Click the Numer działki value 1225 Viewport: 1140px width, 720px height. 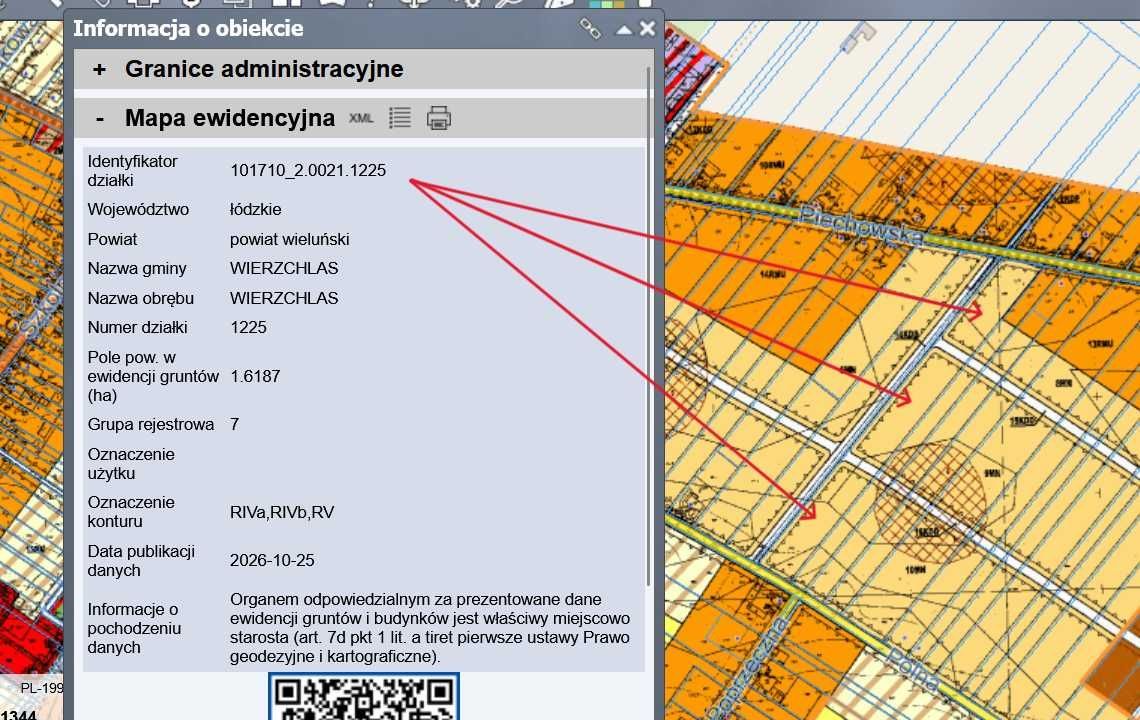(x=249, y=327)
